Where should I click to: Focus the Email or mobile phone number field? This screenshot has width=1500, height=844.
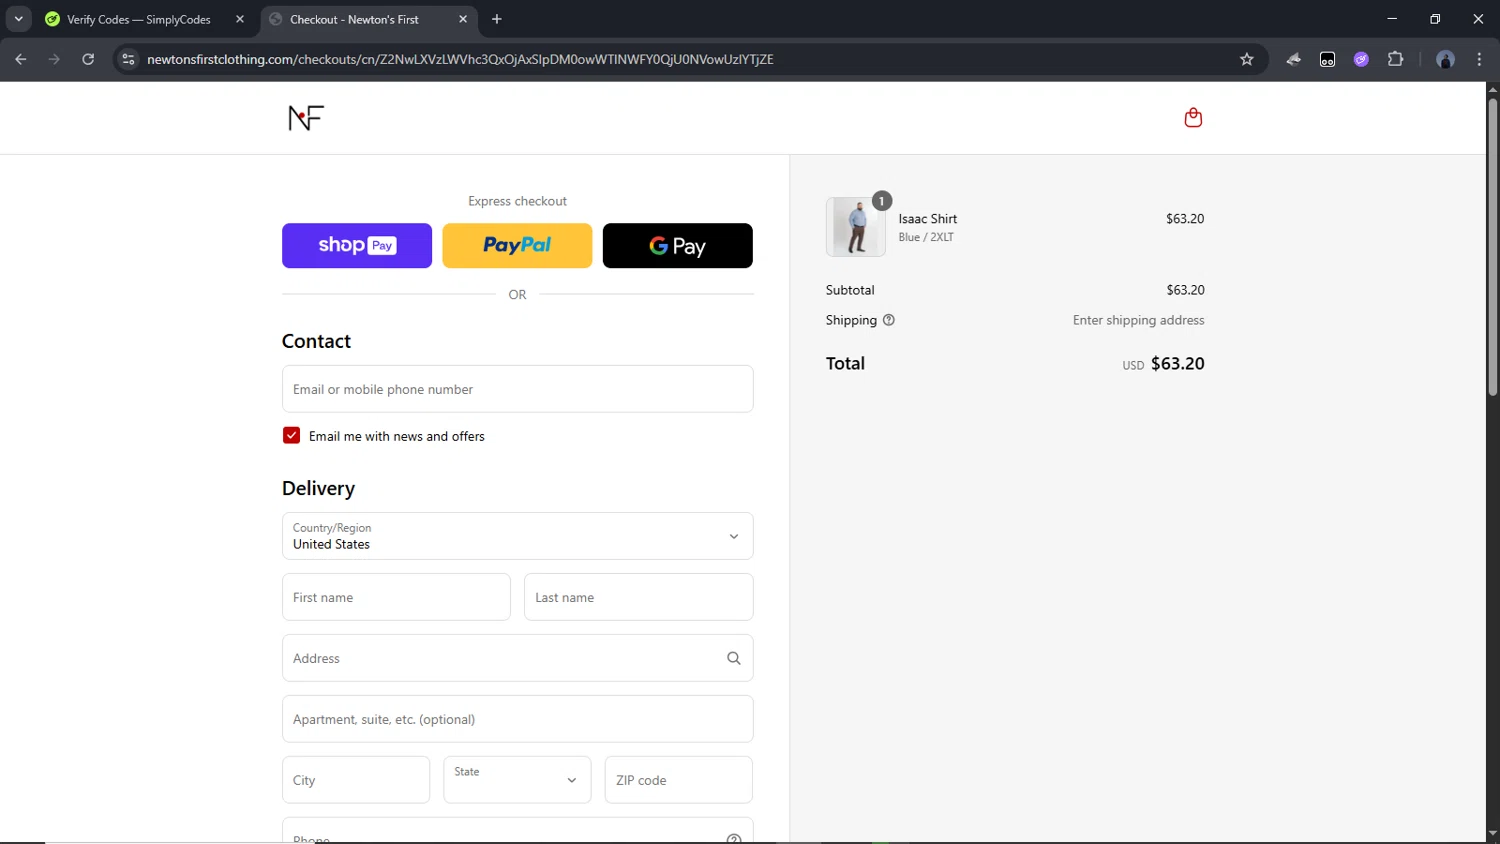click(517, 389)
